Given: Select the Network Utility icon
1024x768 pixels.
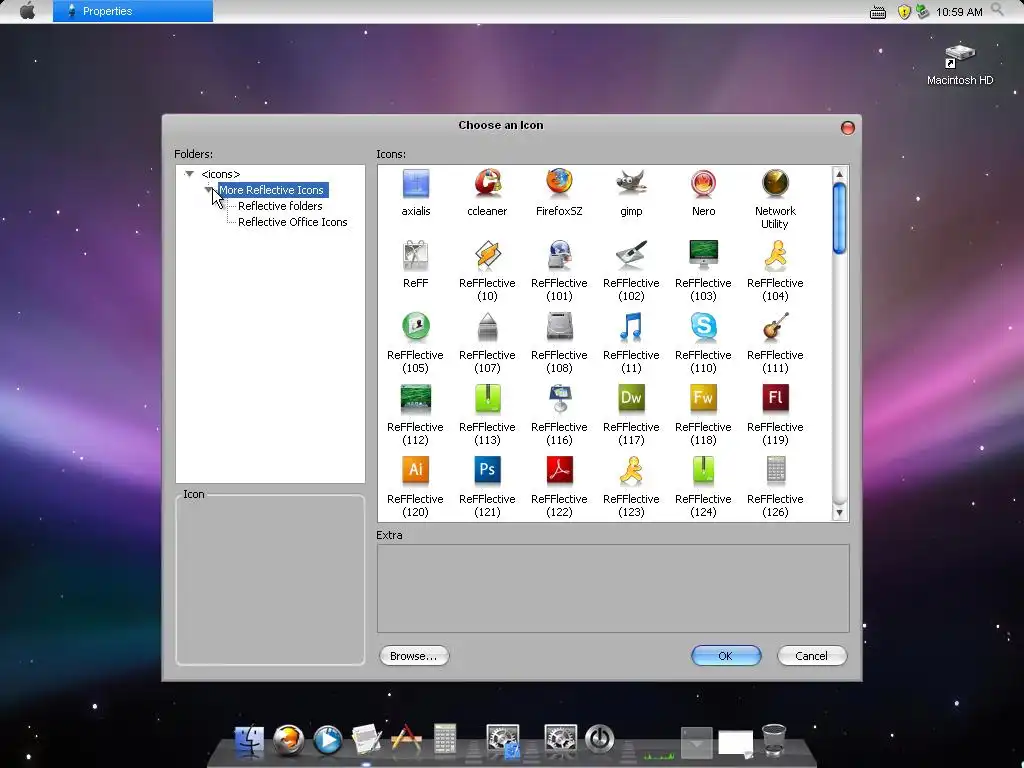Looking at the screenshot, I should pyautogui.click(x=775, y=184).
